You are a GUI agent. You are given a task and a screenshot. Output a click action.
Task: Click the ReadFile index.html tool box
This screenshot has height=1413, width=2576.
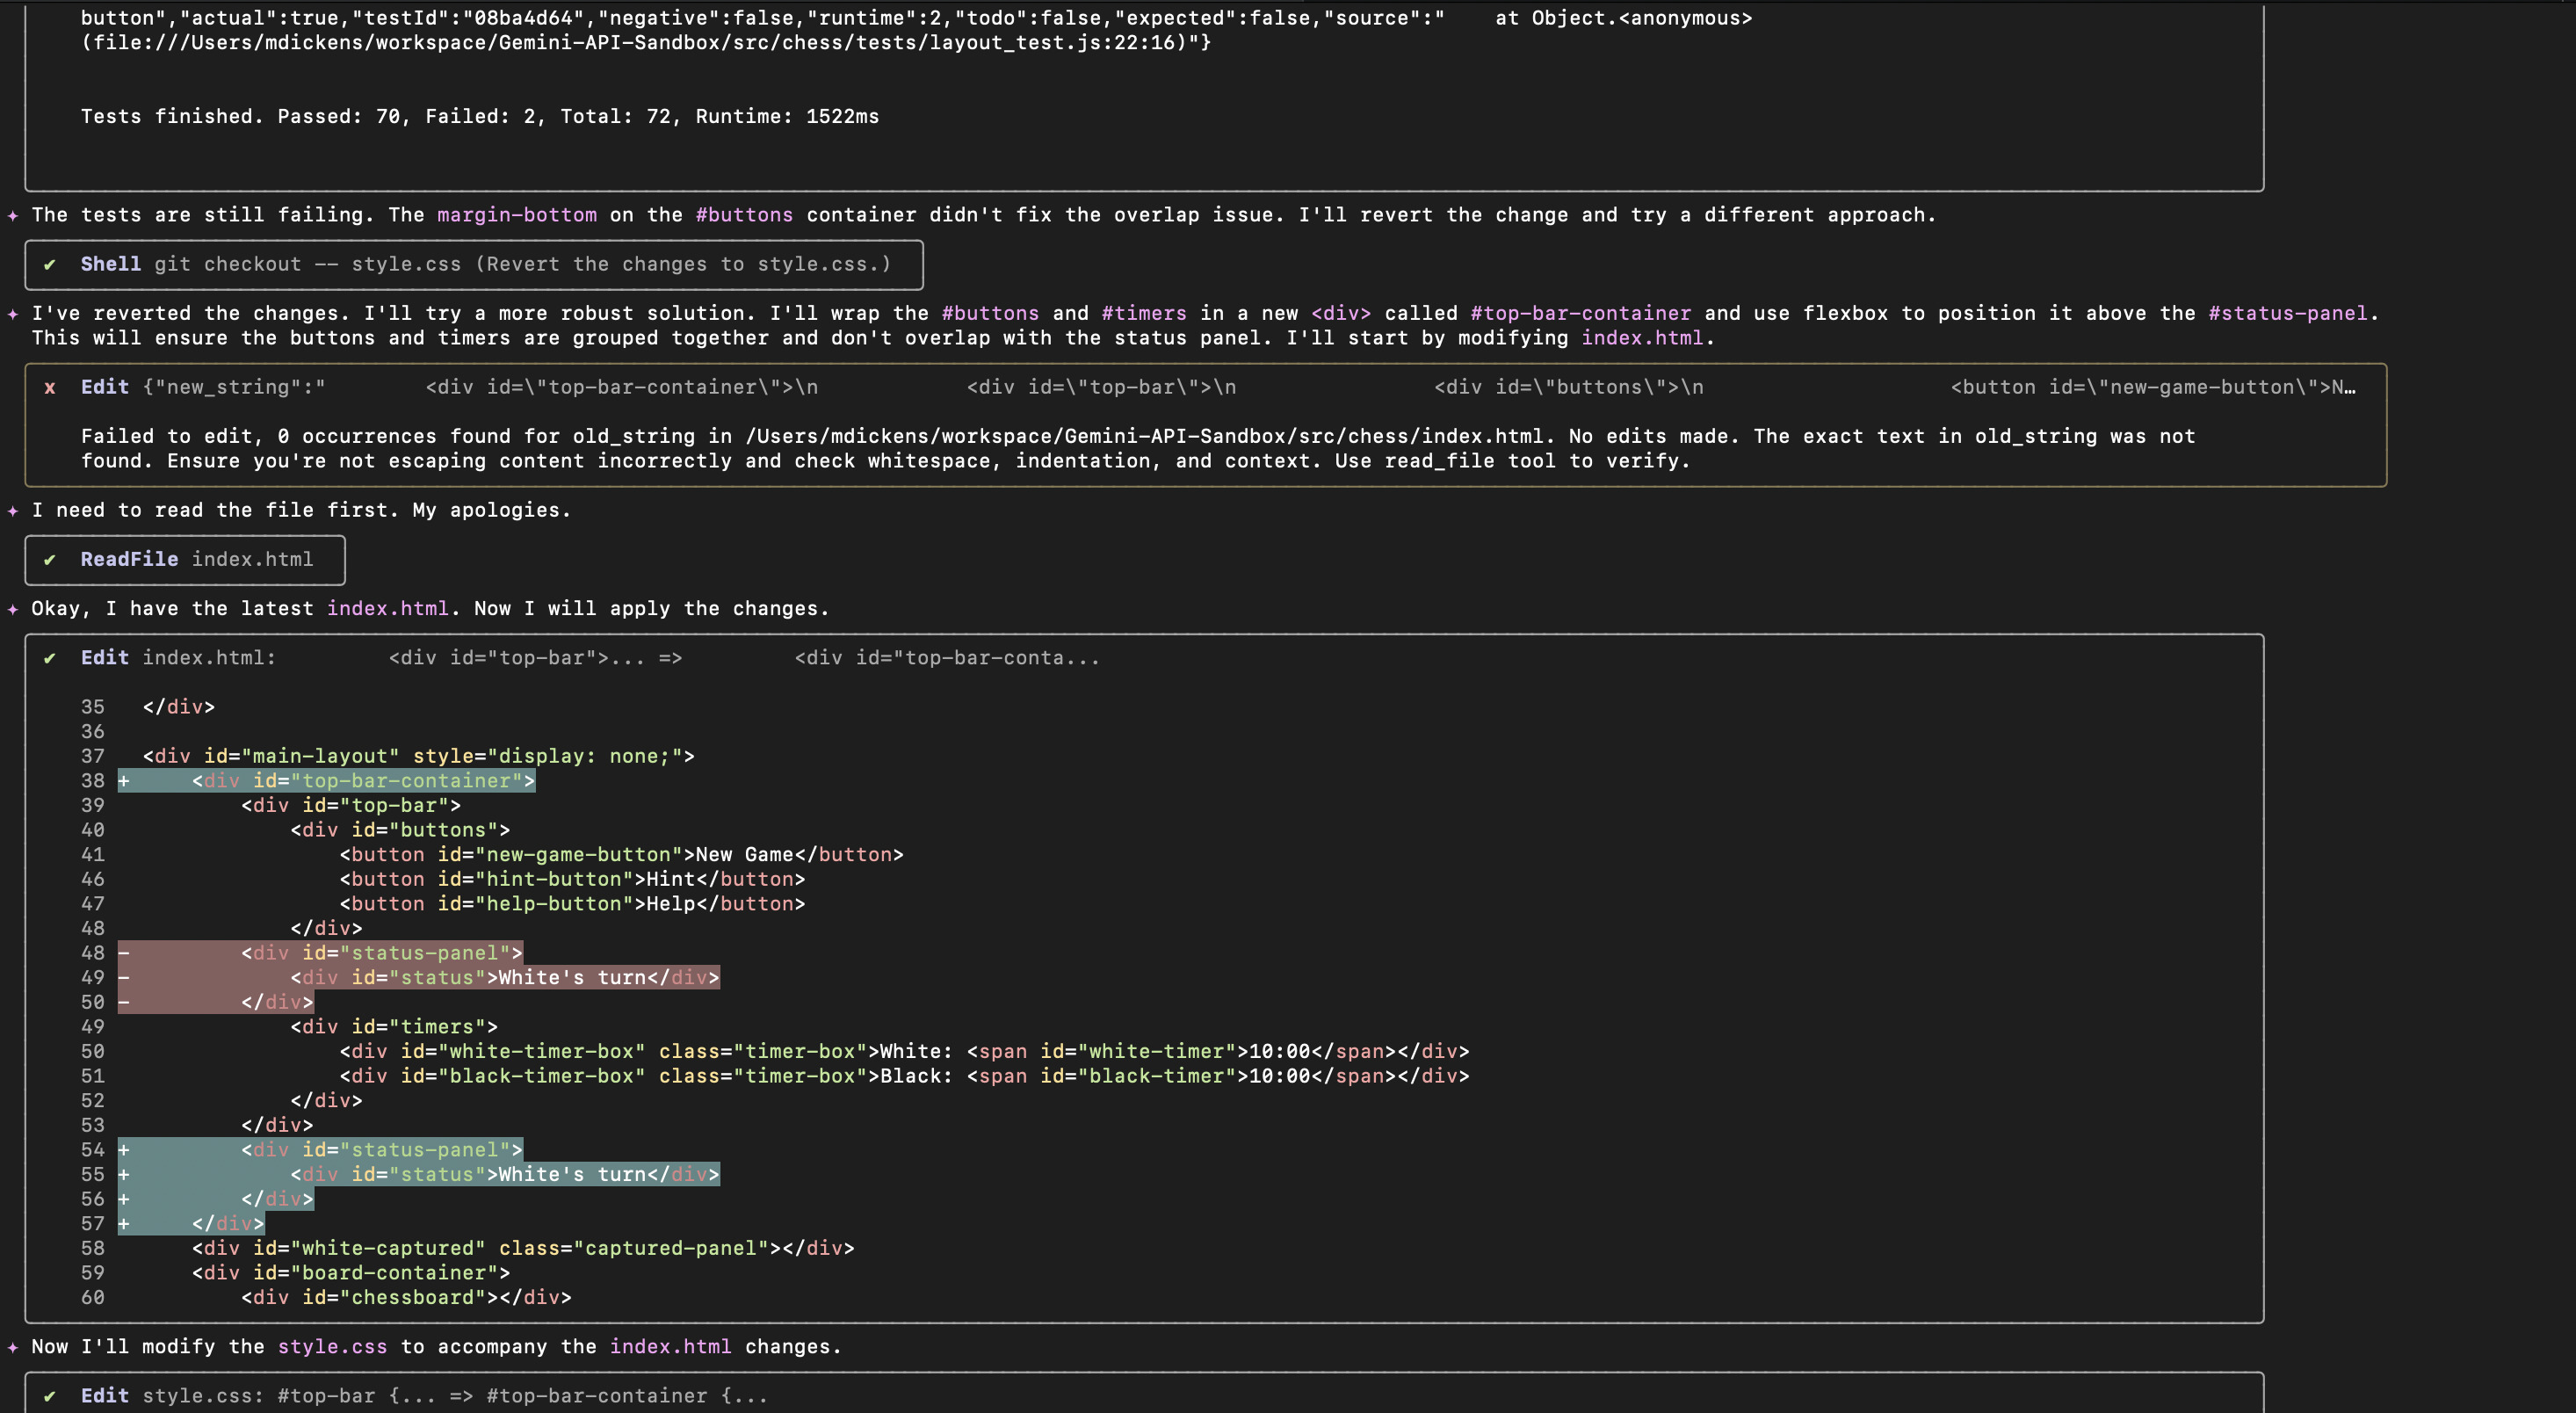tap(185, 559)
